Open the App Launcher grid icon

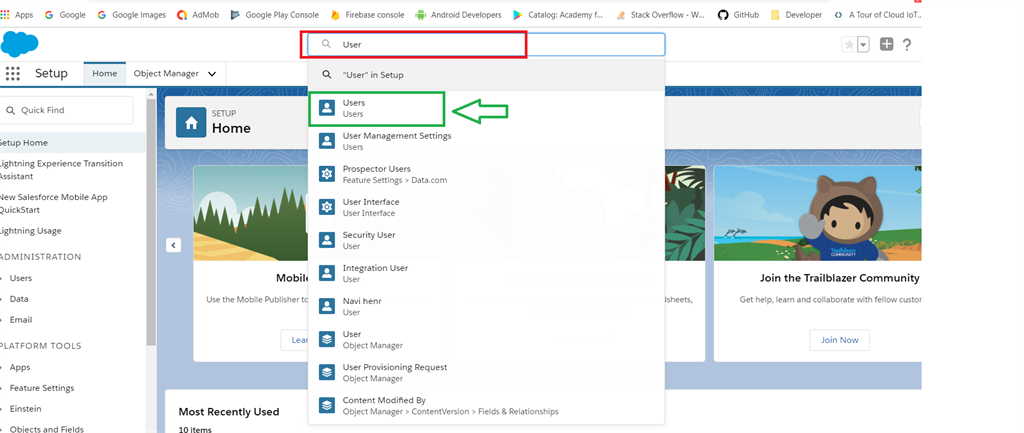point(12,73)
